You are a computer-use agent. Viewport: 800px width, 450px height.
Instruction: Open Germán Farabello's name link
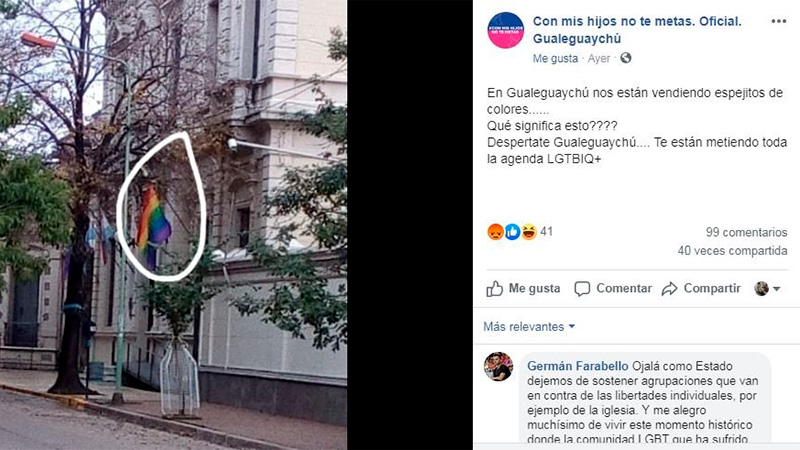578,366
